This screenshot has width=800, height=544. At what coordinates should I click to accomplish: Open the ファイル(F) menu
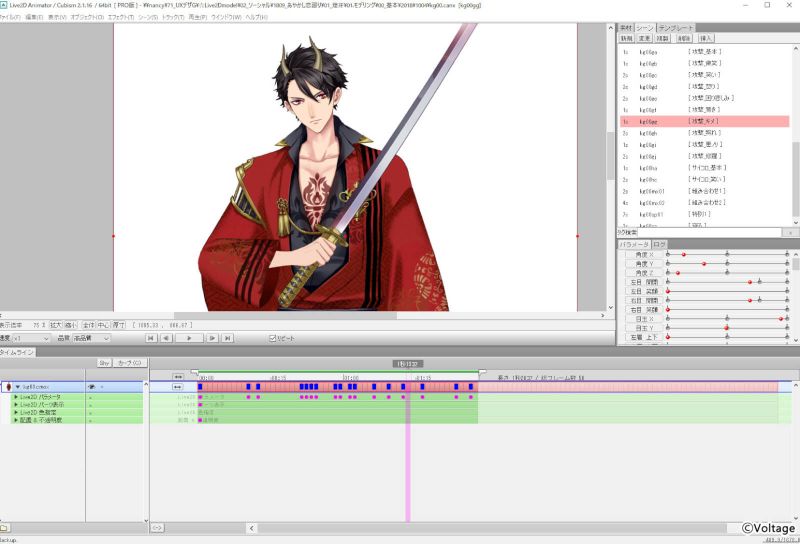(x=10, y=17)
